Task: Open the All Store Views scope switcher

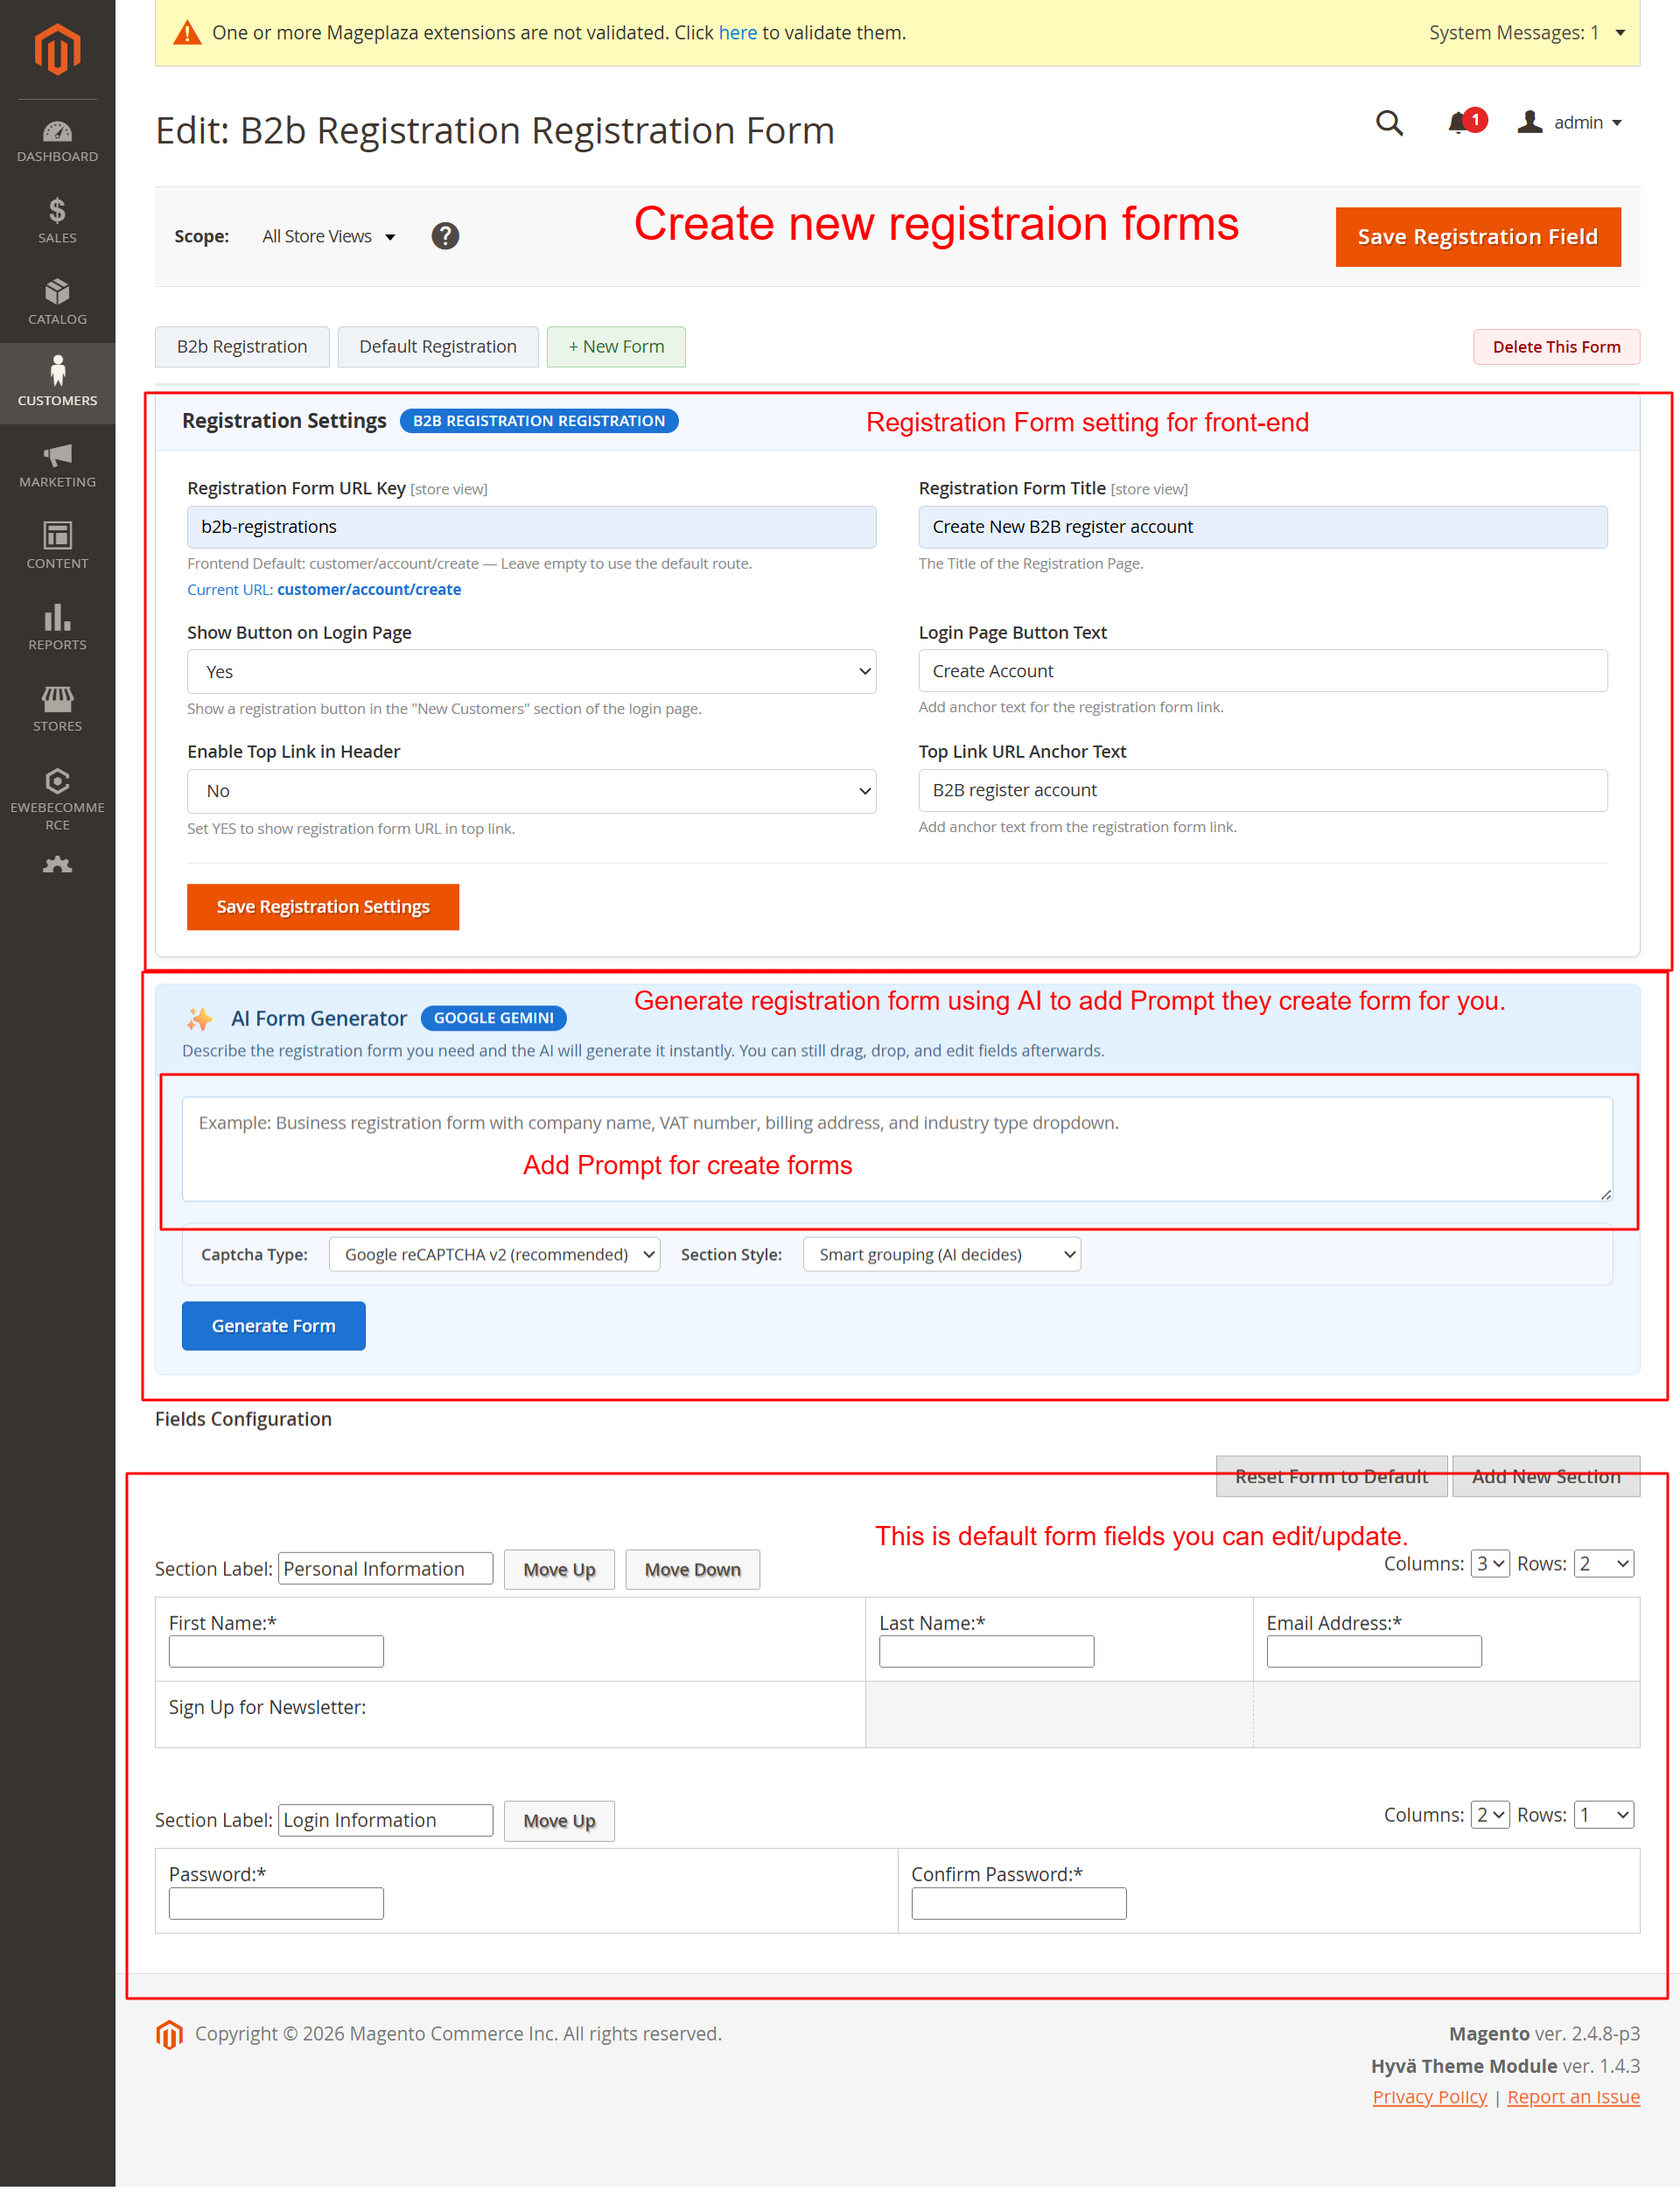Action: click(x=328, y=236)
